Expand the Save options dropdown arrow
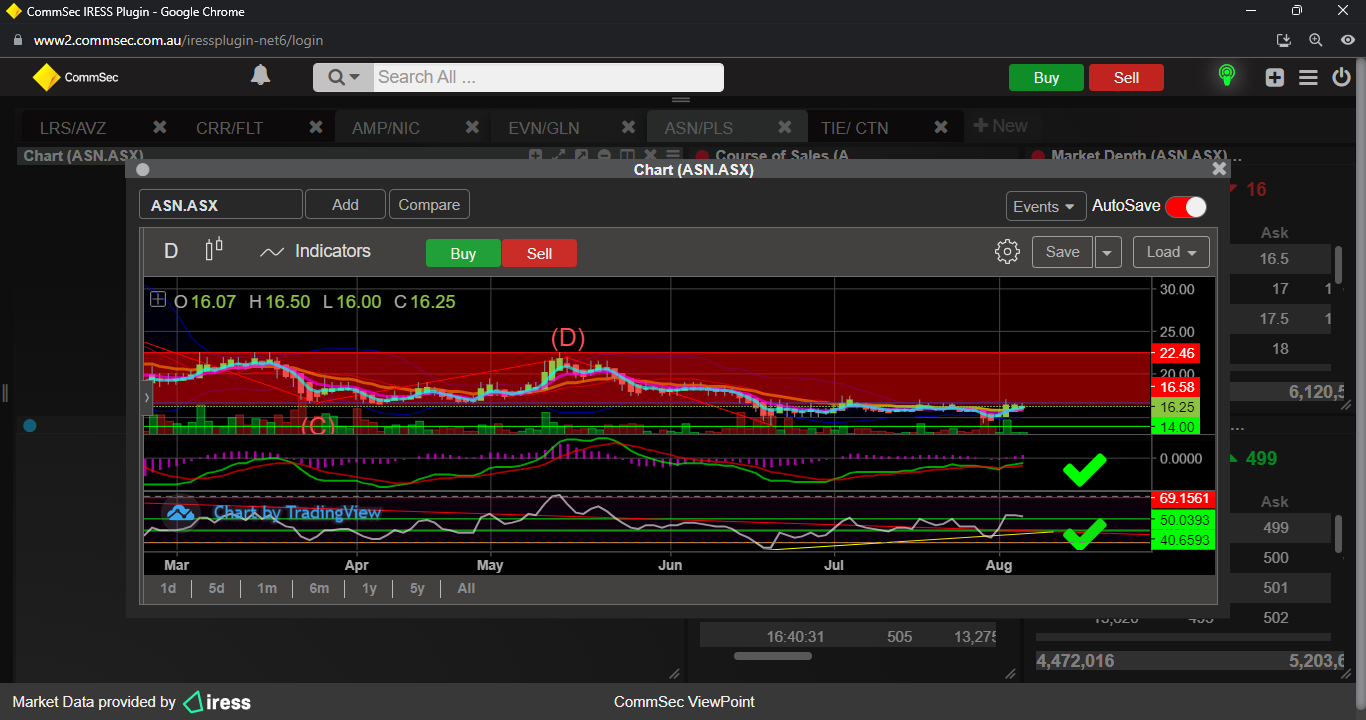 pyautogui.click(x=1107, y=252)
